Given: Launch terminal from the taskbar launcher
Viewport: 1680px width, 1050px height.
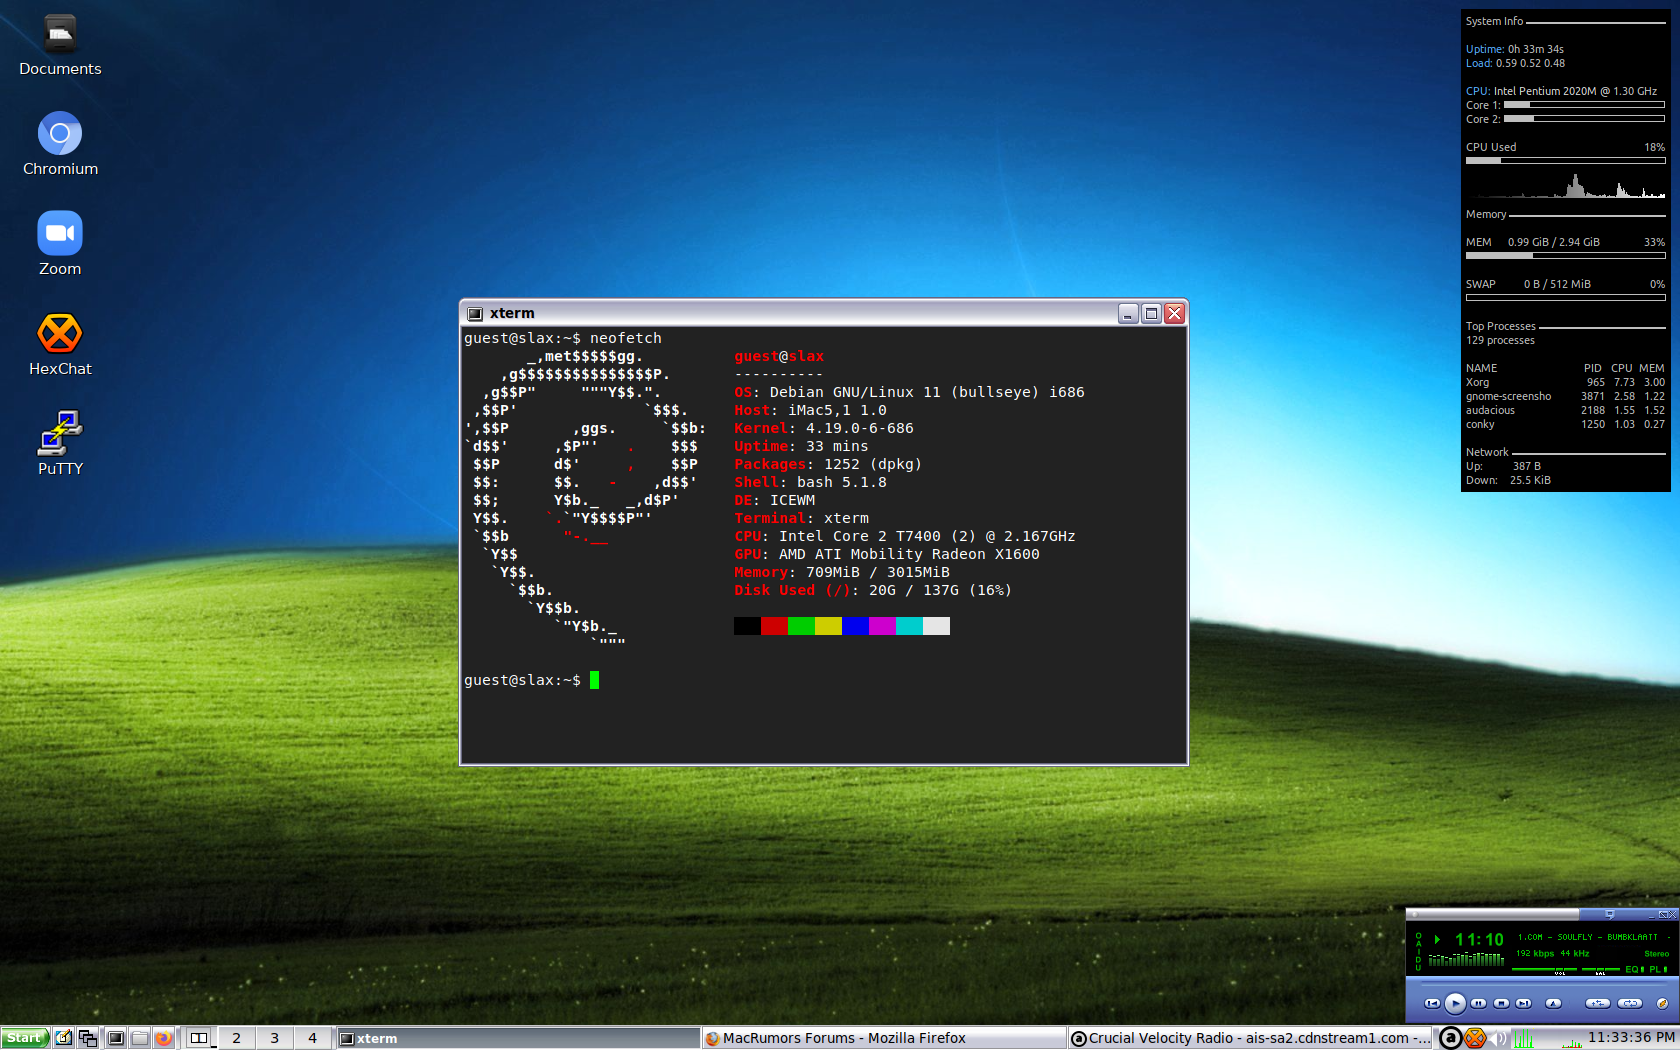Looking at the screenshot, I should coord(115,1038).
